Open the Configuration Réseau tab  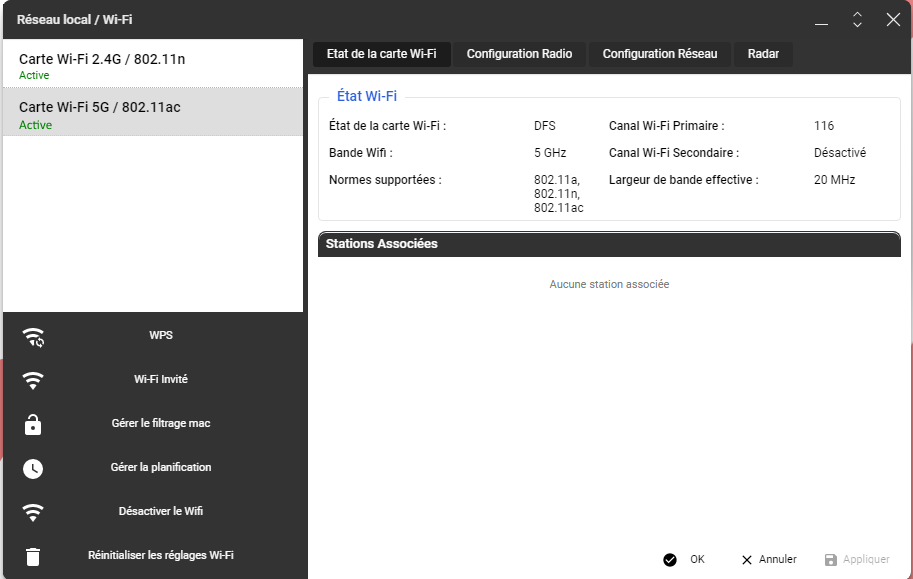point(660,54)
